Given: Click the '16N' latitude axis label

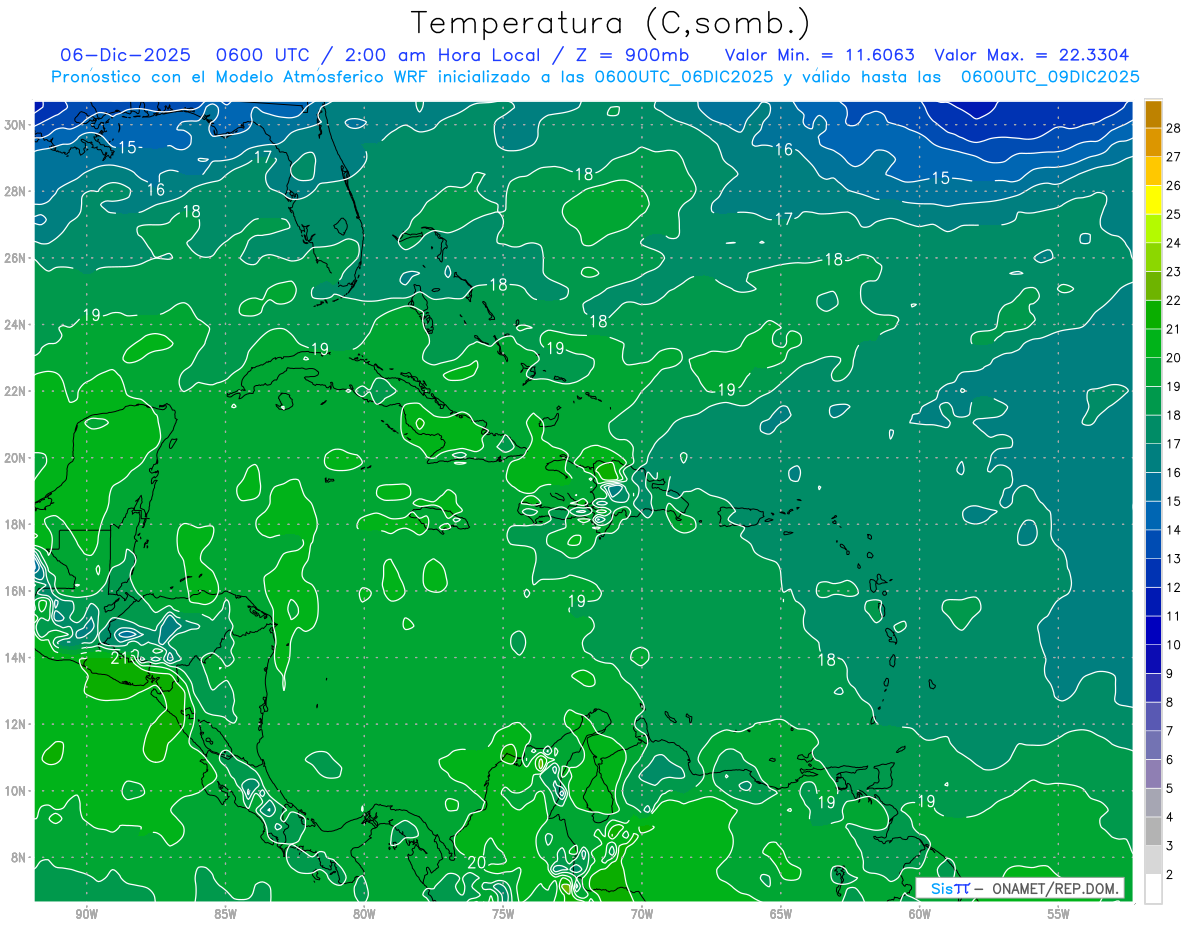Looking at the screenshot, I should (x=17, y=591).
